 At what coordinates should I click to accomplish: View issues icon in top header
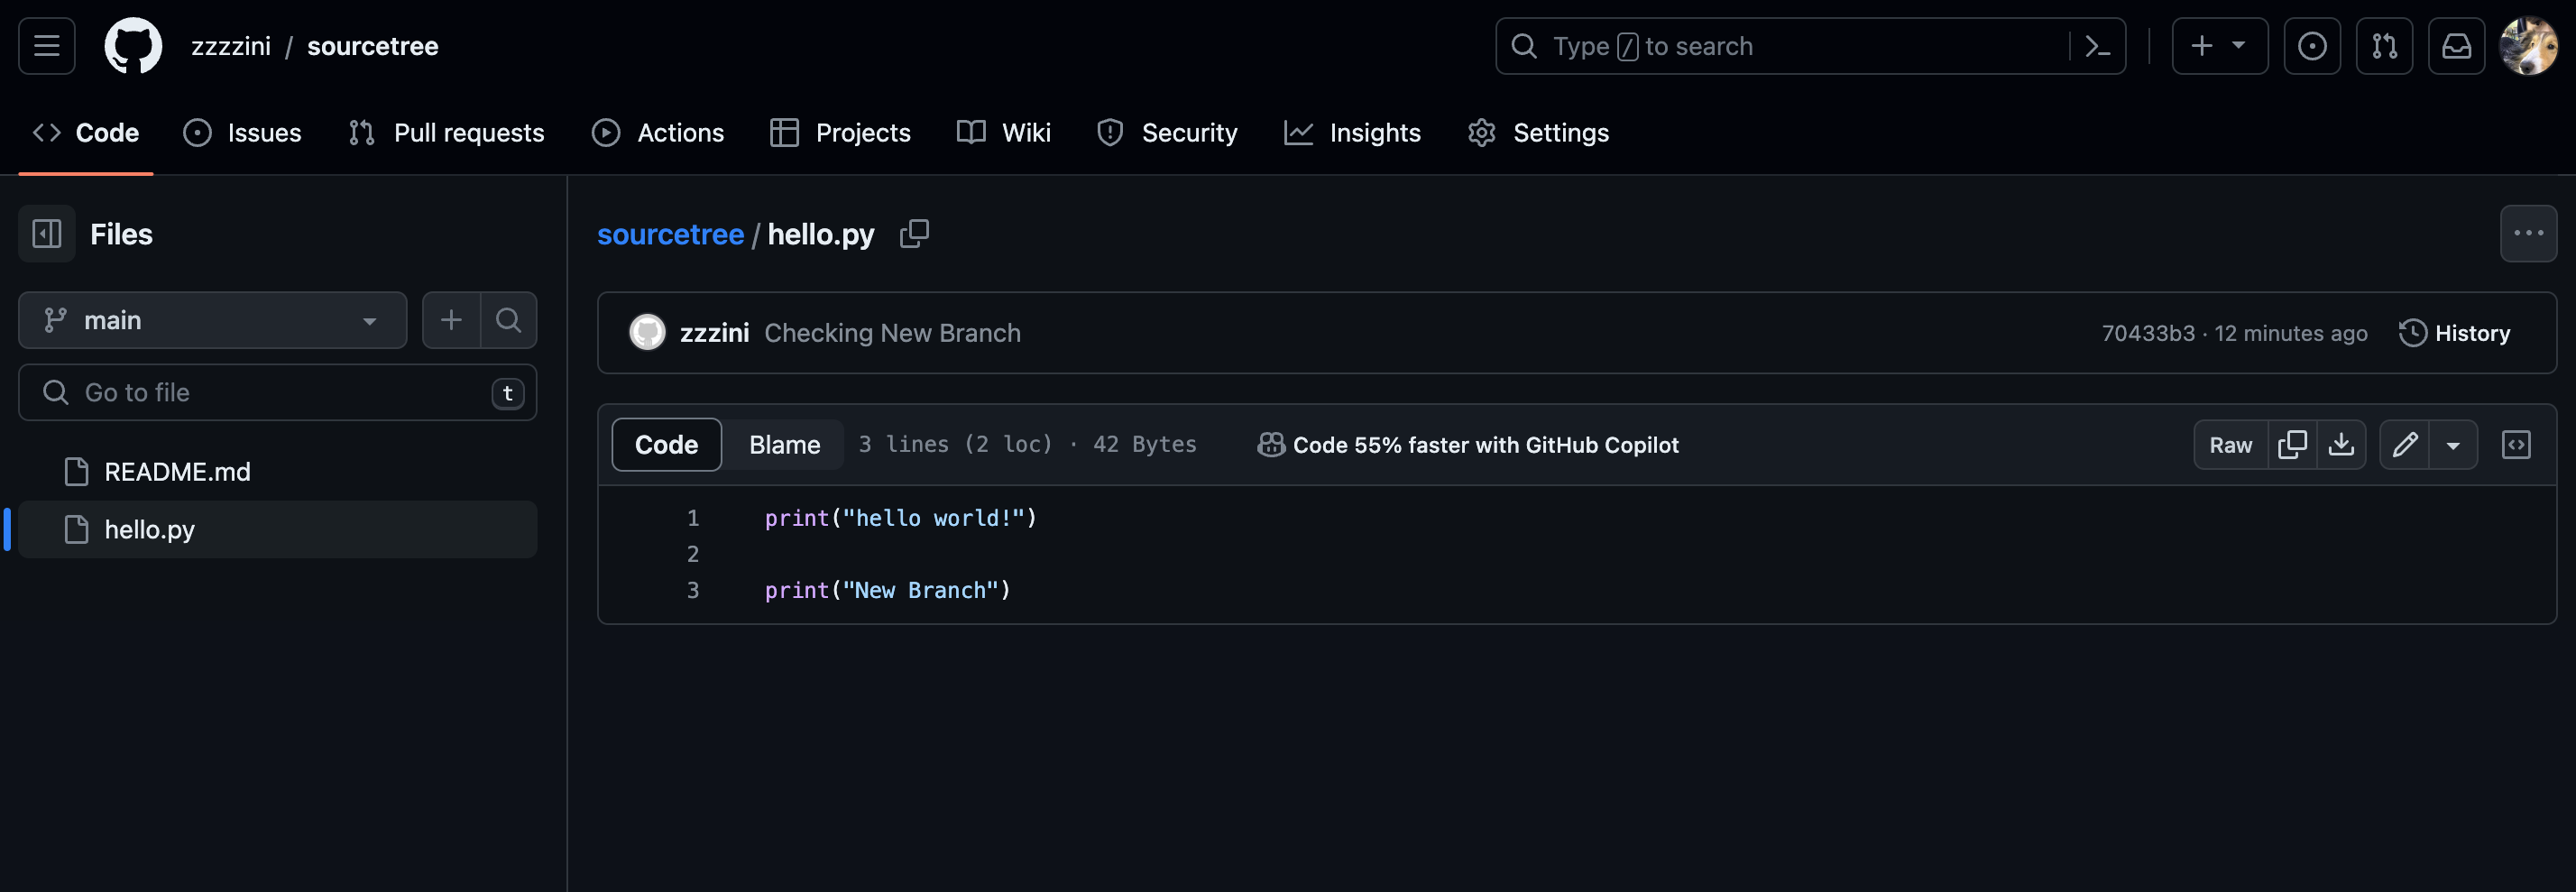pos(2312,46)
